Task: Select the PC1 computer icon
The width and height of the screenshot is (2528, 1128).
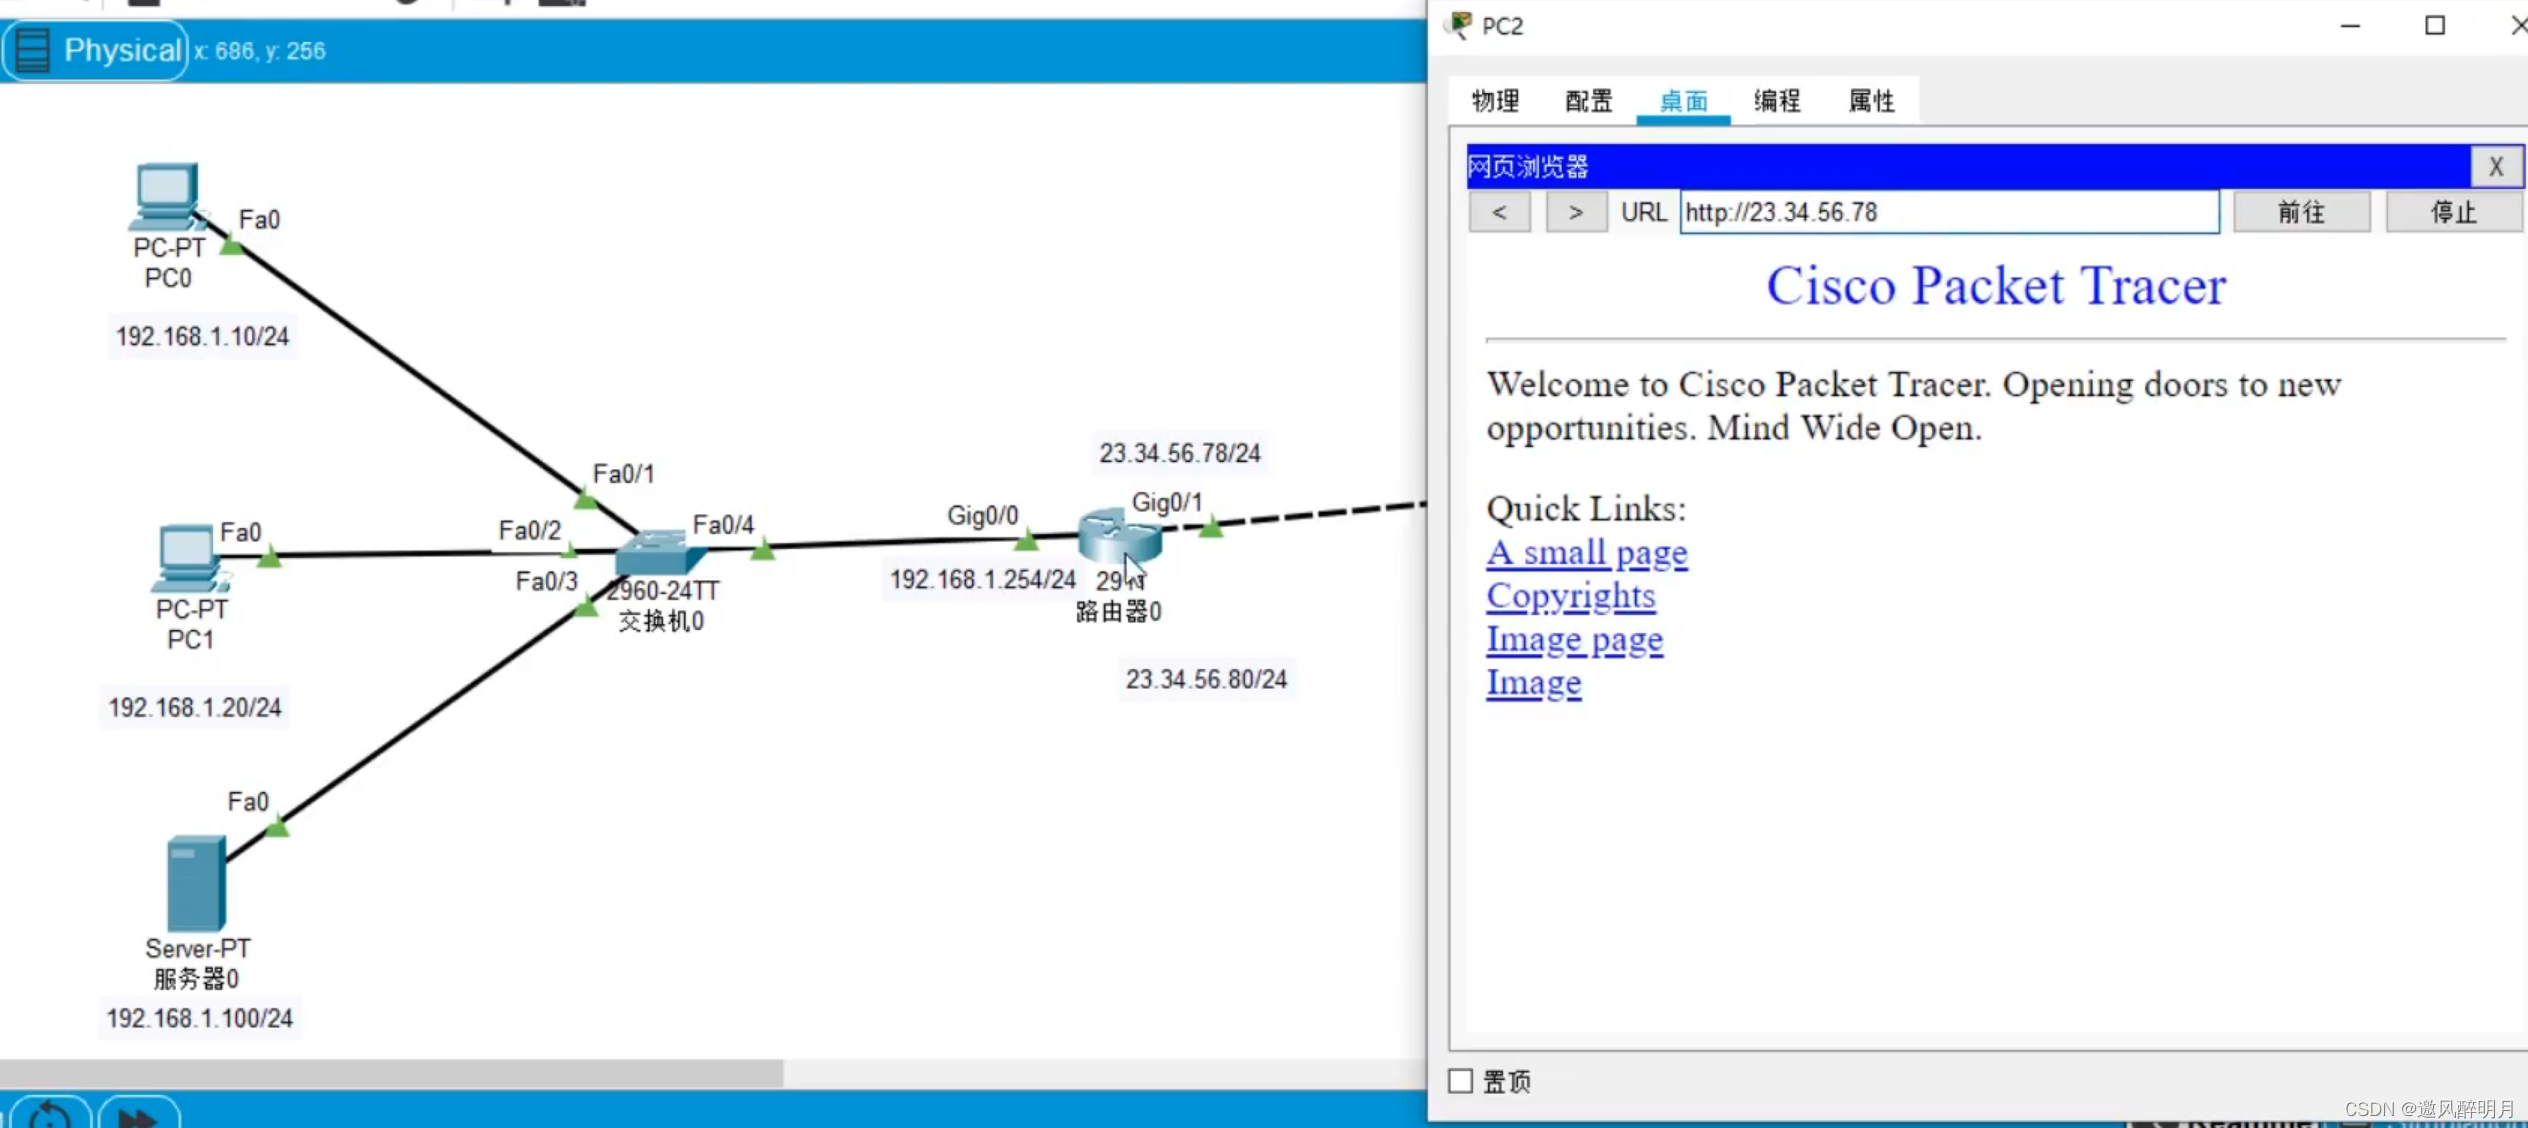Action: tap(188, 556)
